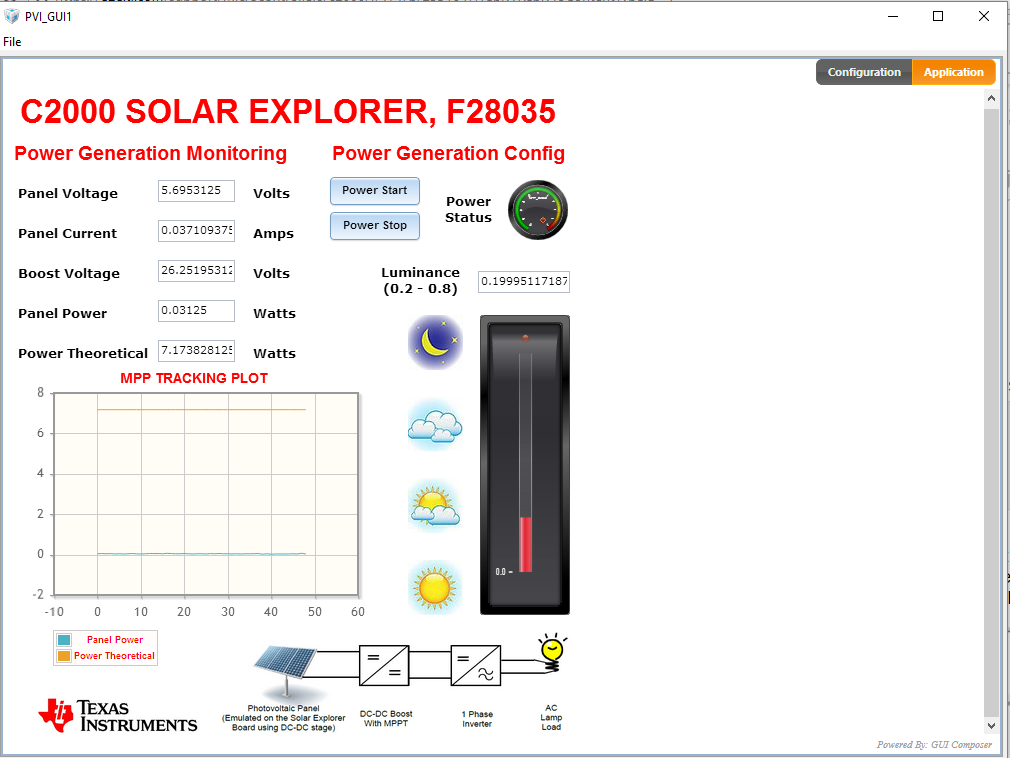Click the cloudy weather icon
Screen dimensions: 1010x758
(x=435, y=425)
